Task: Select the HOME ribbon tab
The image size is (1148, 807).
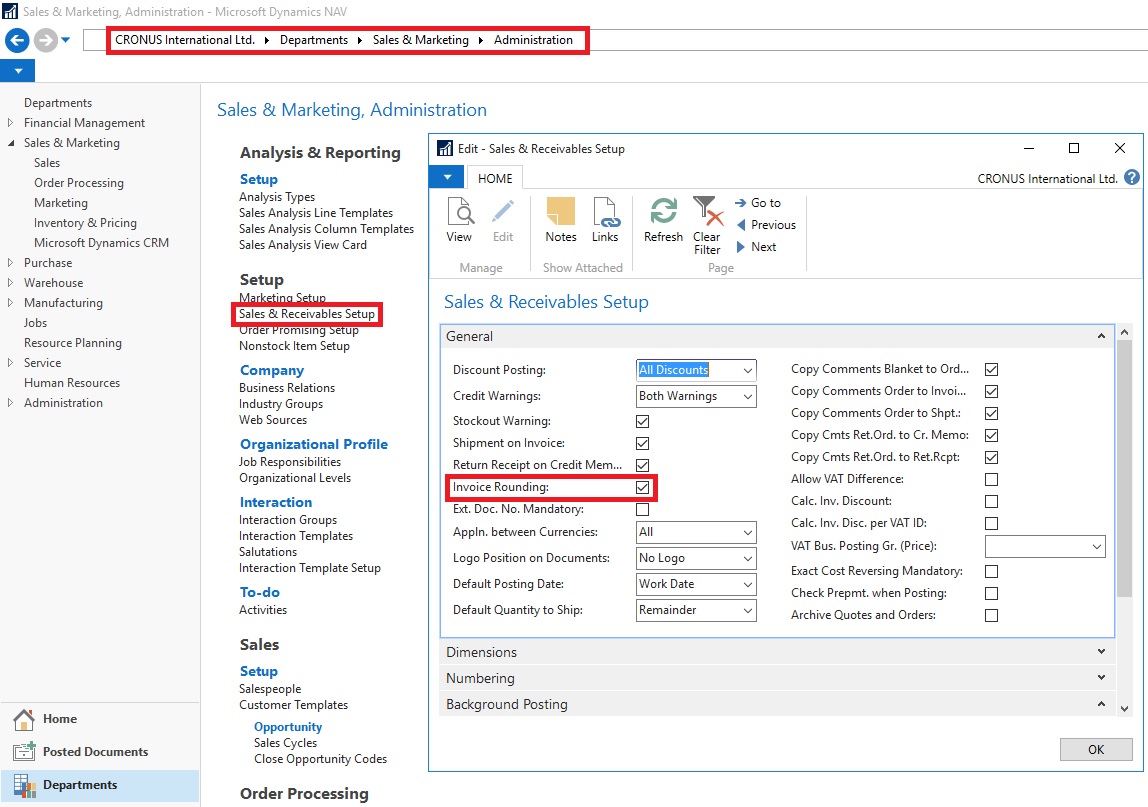Action: pos(495,178)
